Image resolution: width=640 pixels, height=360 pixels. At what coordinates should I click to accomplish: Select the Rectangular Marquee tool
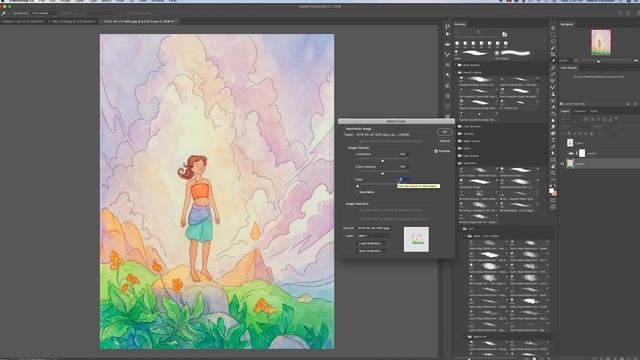point(553,35)
